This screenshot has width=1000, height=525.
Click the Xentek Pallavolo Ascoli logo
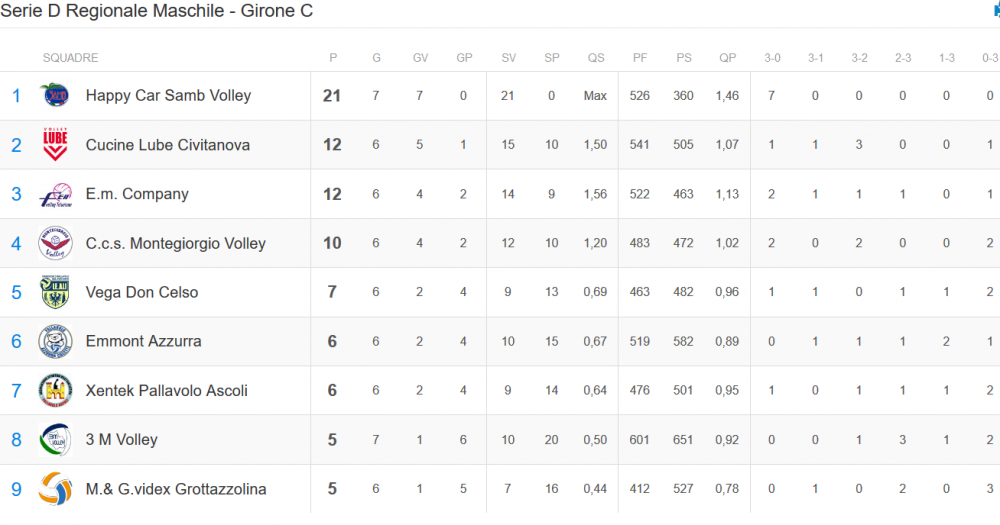pos(55,390)
